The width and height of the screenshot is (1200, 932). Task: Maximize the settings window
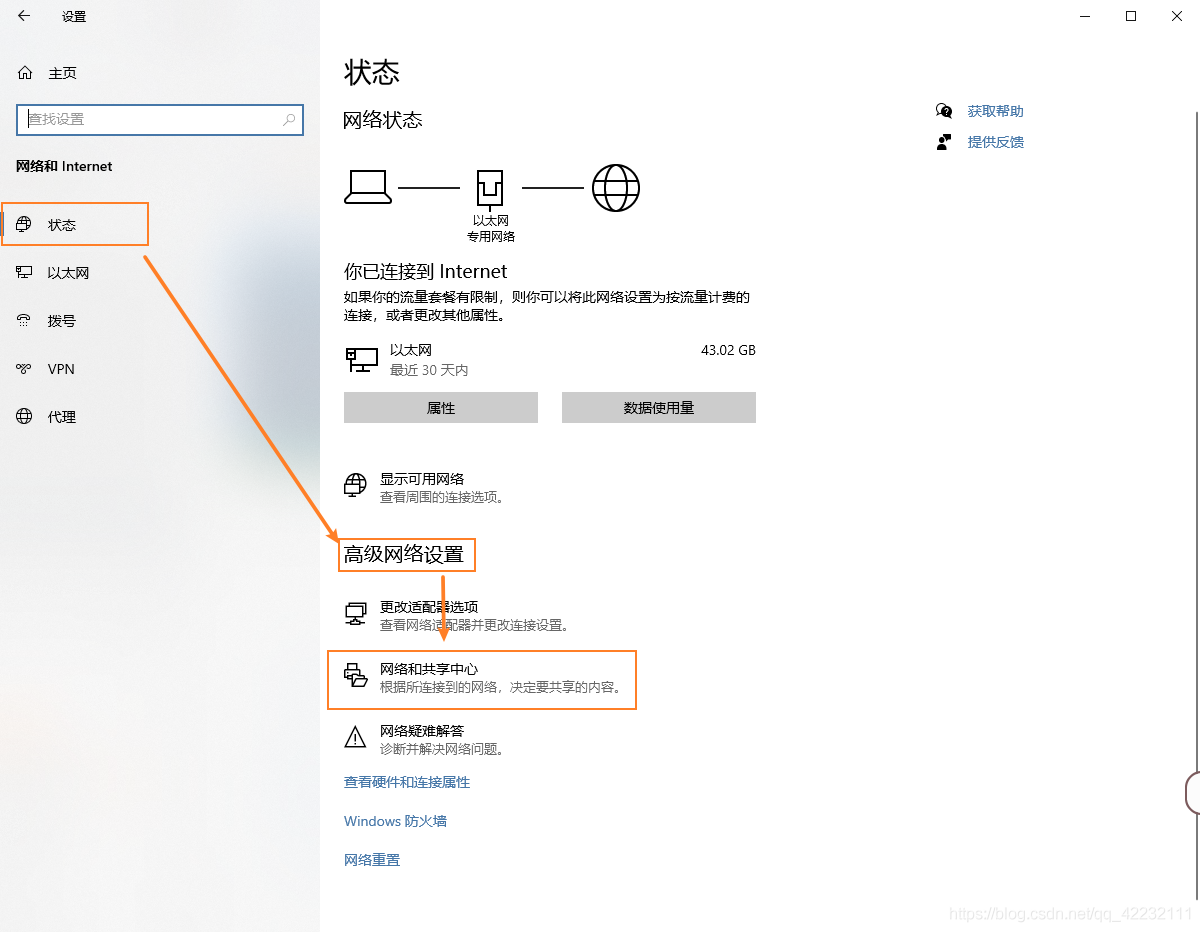[x=1131, y=16]
